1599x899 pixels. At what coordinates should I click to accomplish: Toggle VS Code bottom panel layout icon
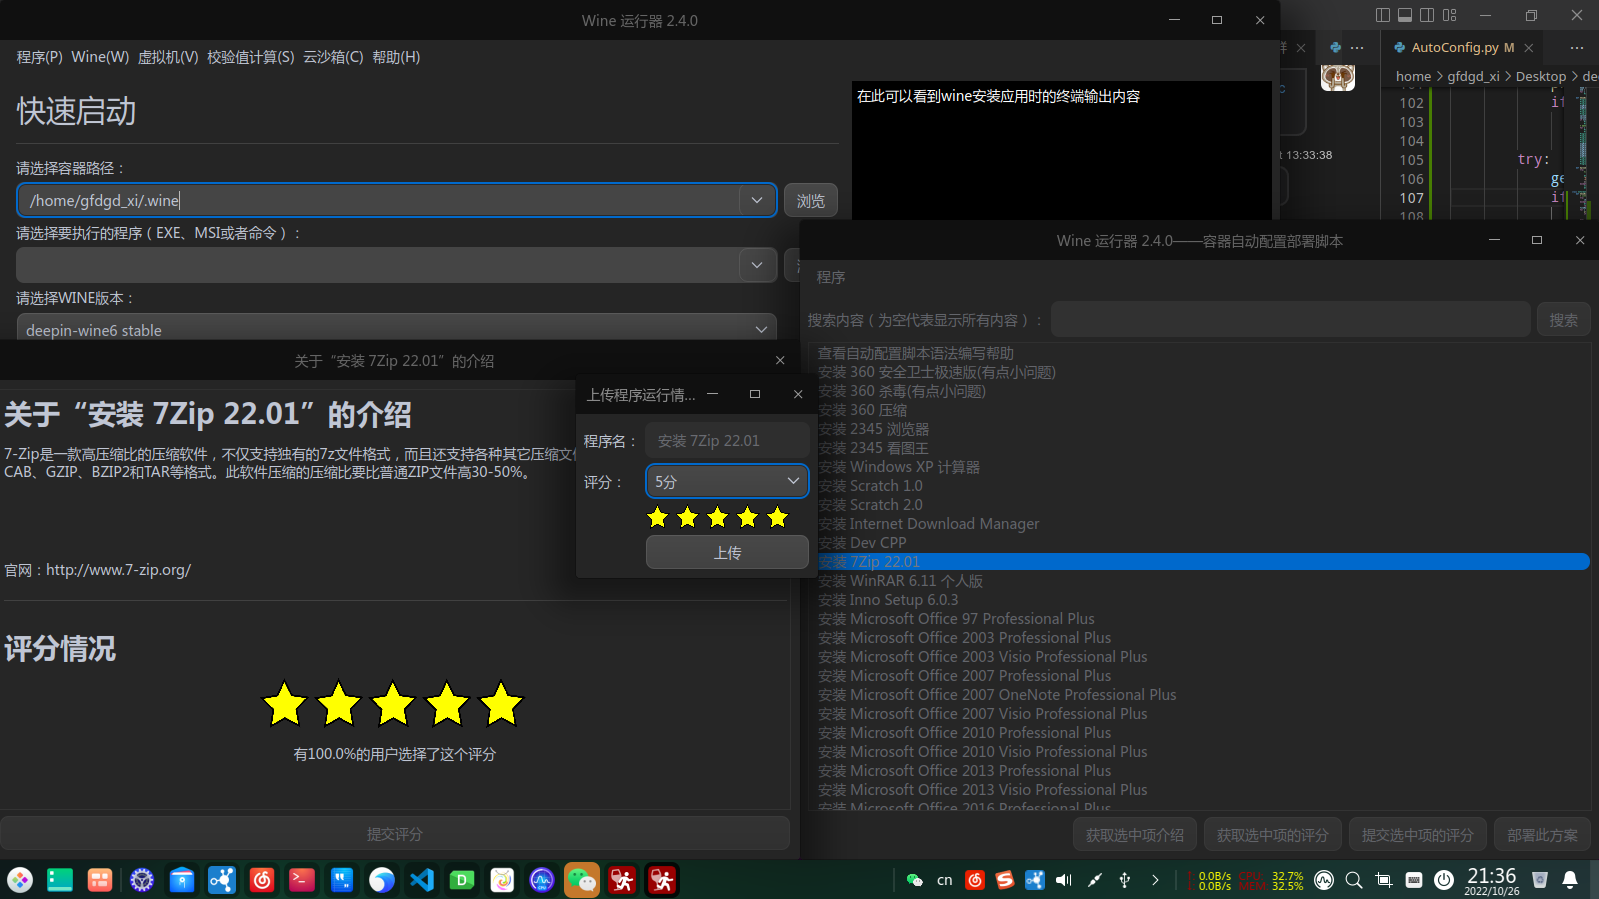(x=1405, y=15)
